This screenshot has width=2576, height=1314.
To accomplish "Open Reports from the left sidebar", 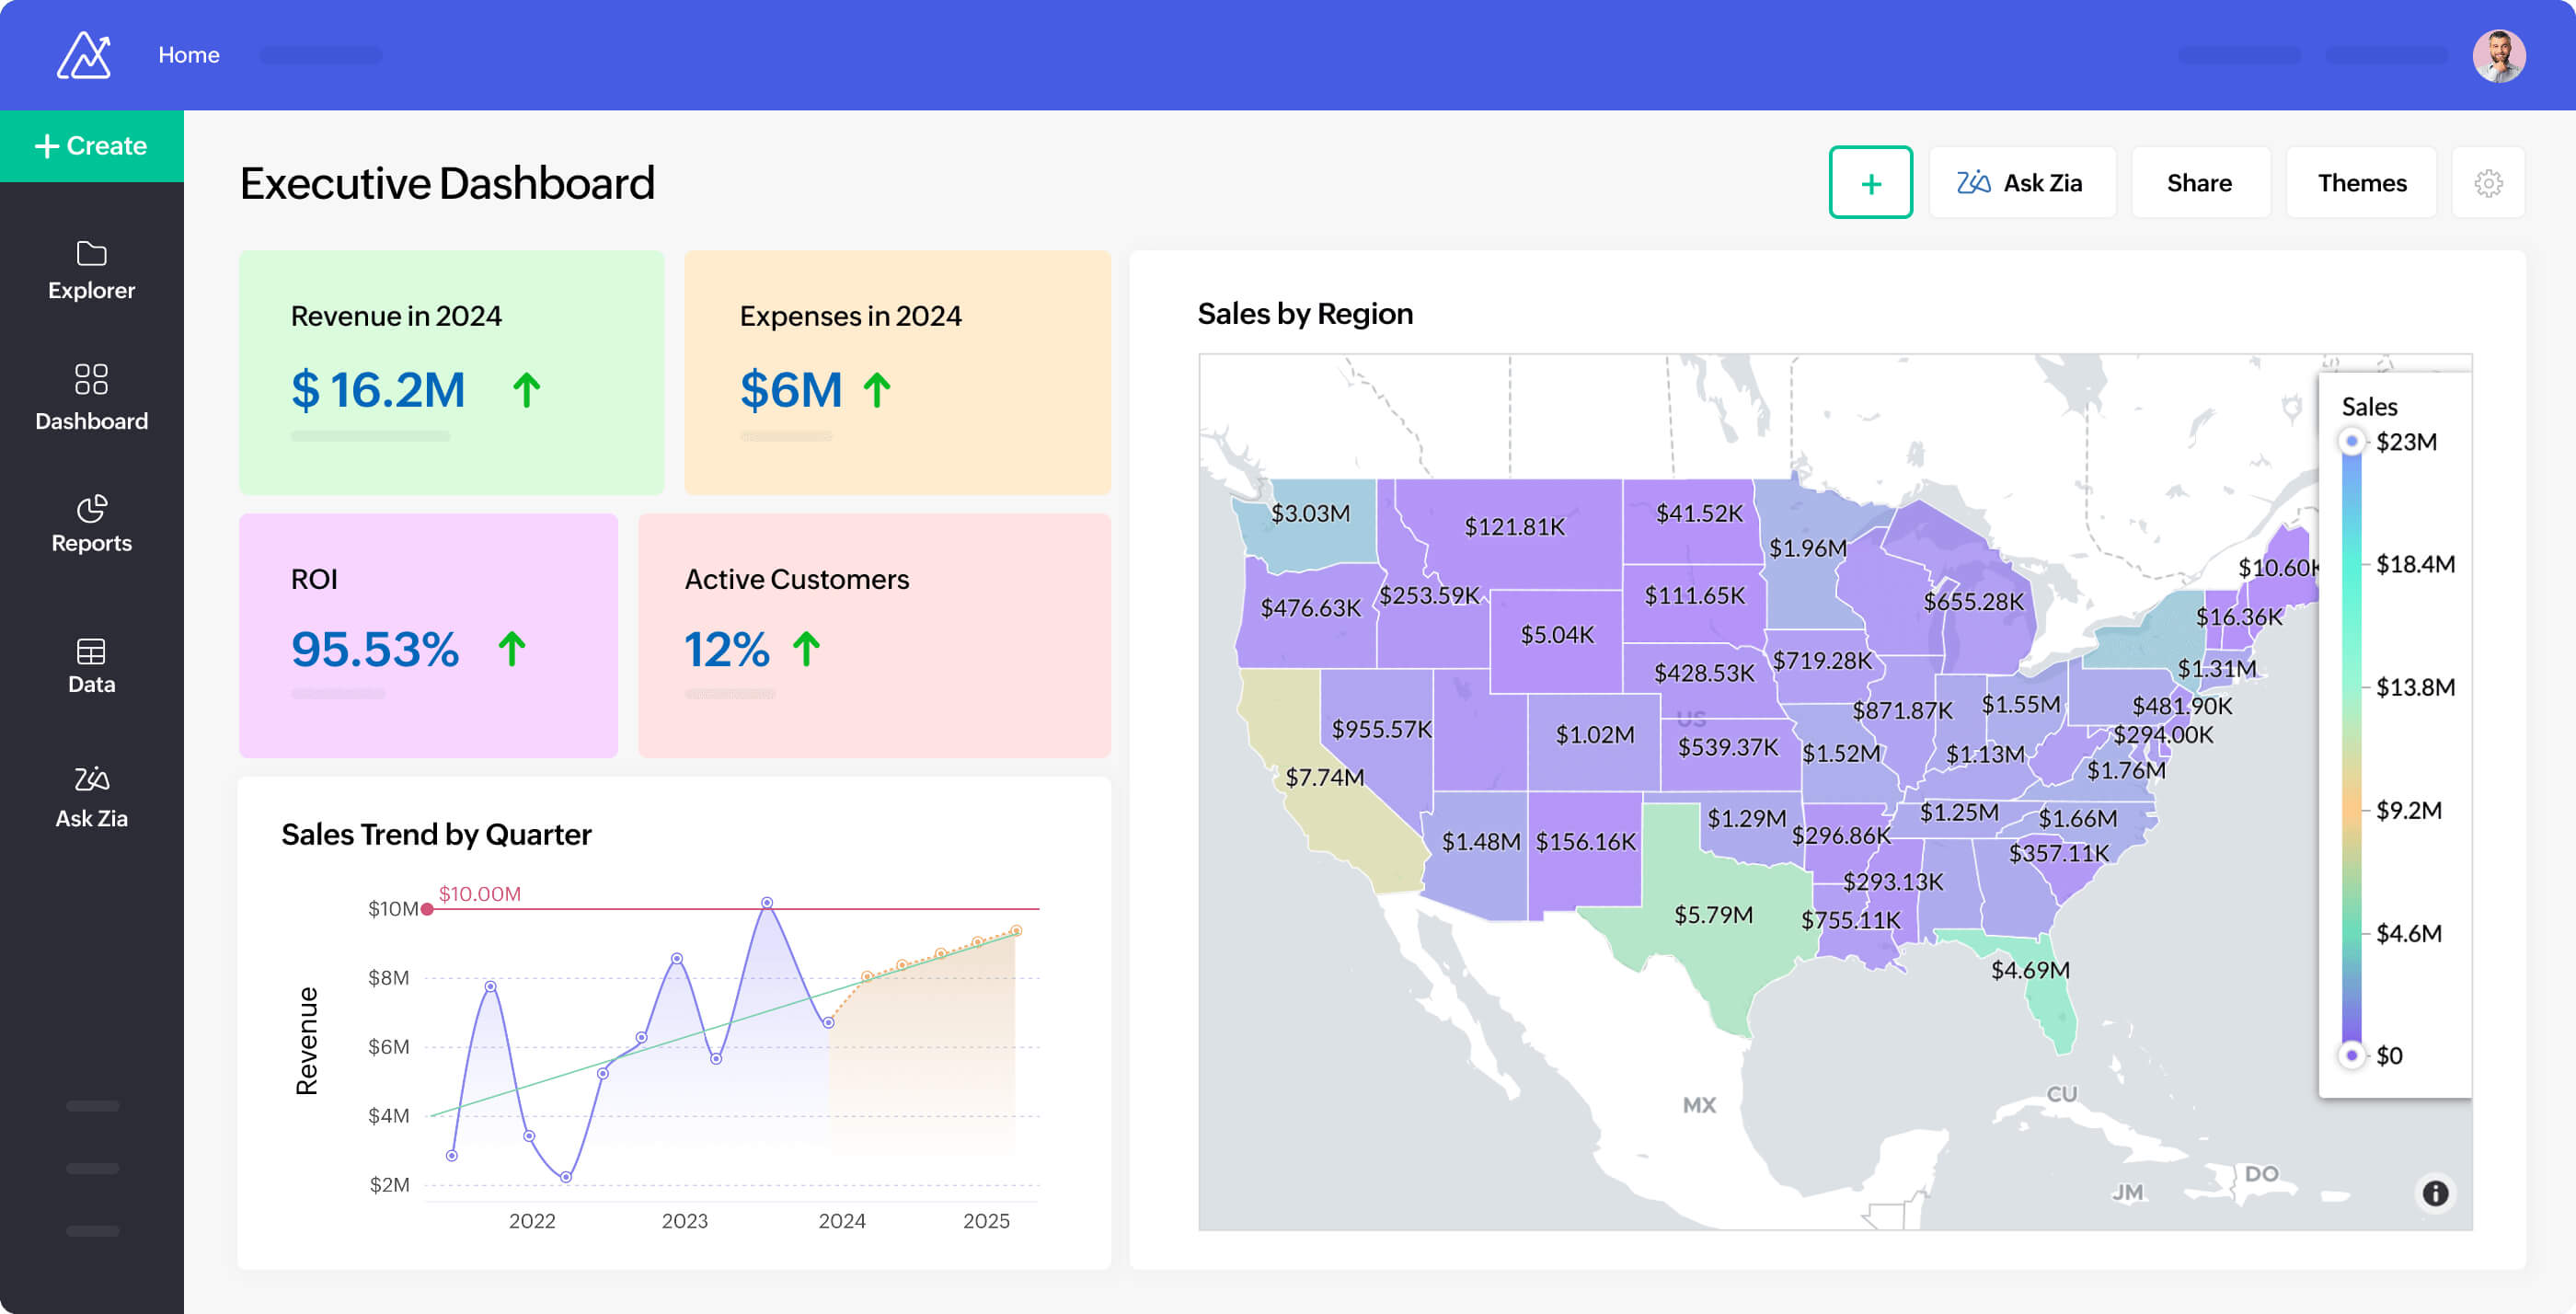I will coord(90,524).
